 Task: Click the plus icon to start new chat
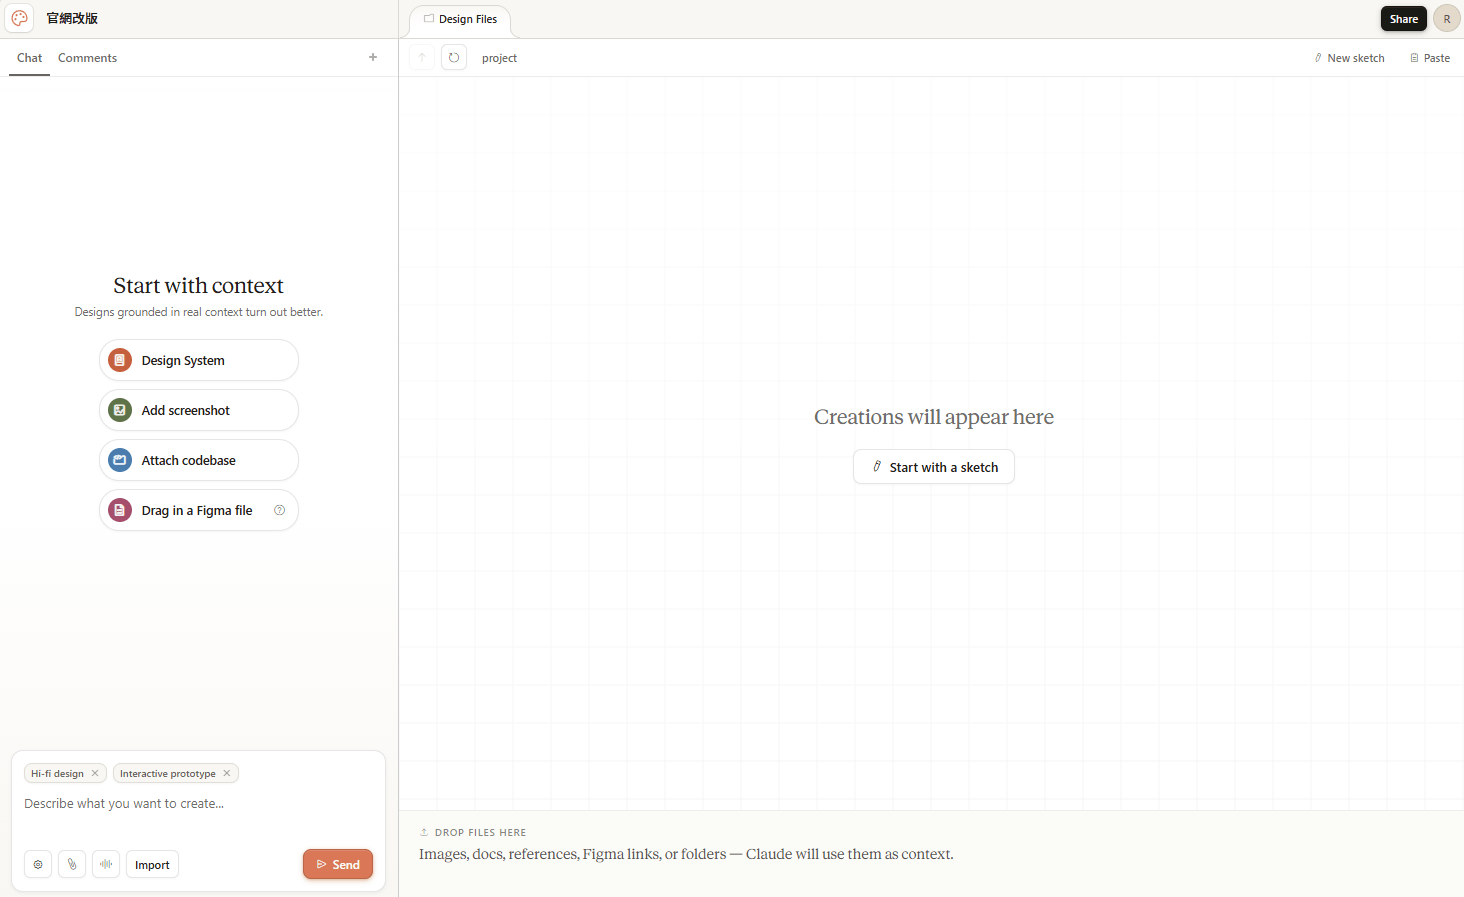pyautogui.click(x=373, y=57)
